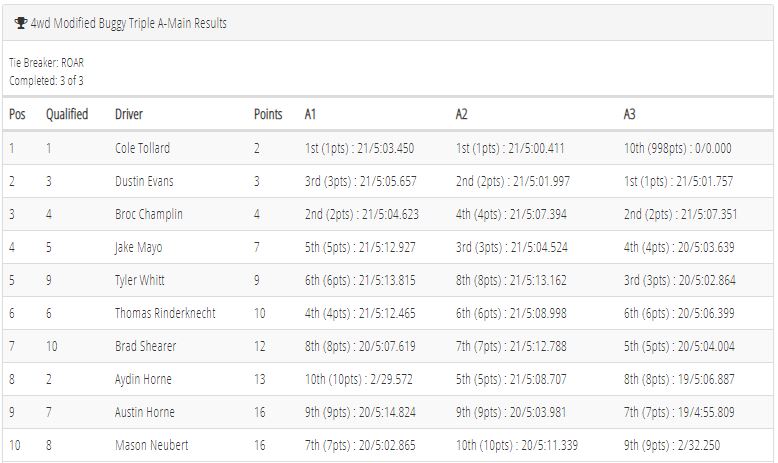
Task: Click the A1 column header
Action: [310, 114]
